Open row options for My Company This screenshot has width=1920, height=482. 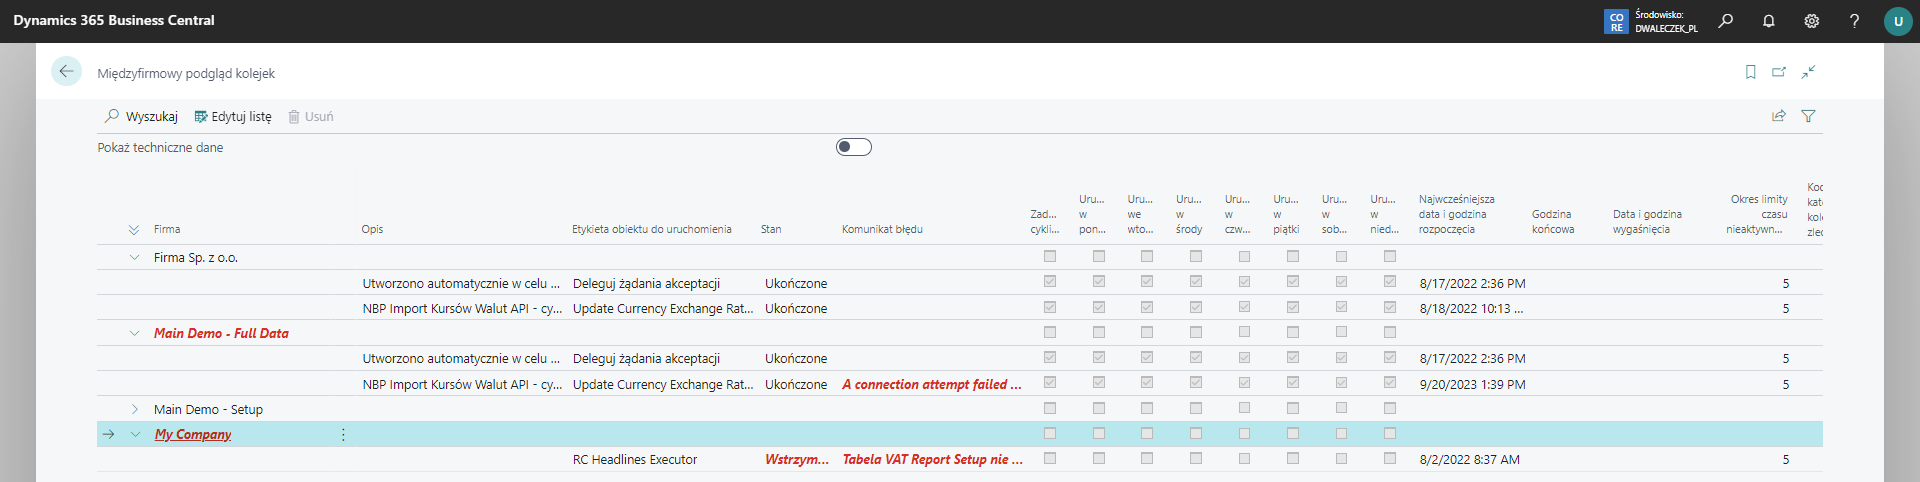point(343,435)
